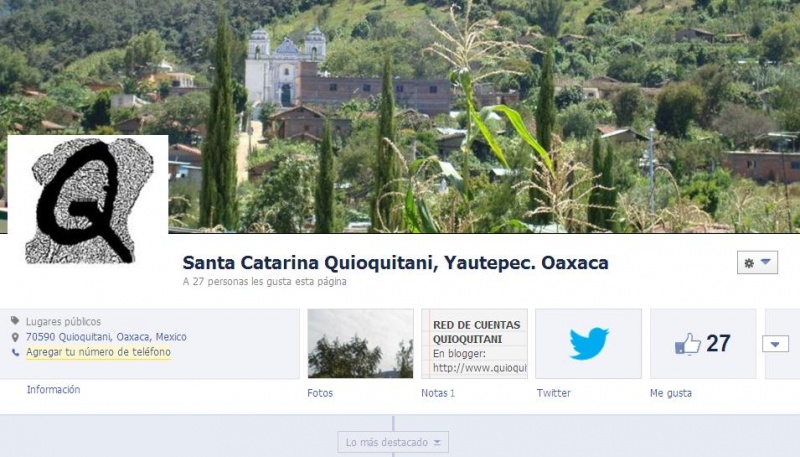Open the Información link
The width and height of the screenshot is (800, 457).
(x=54, y=390)
